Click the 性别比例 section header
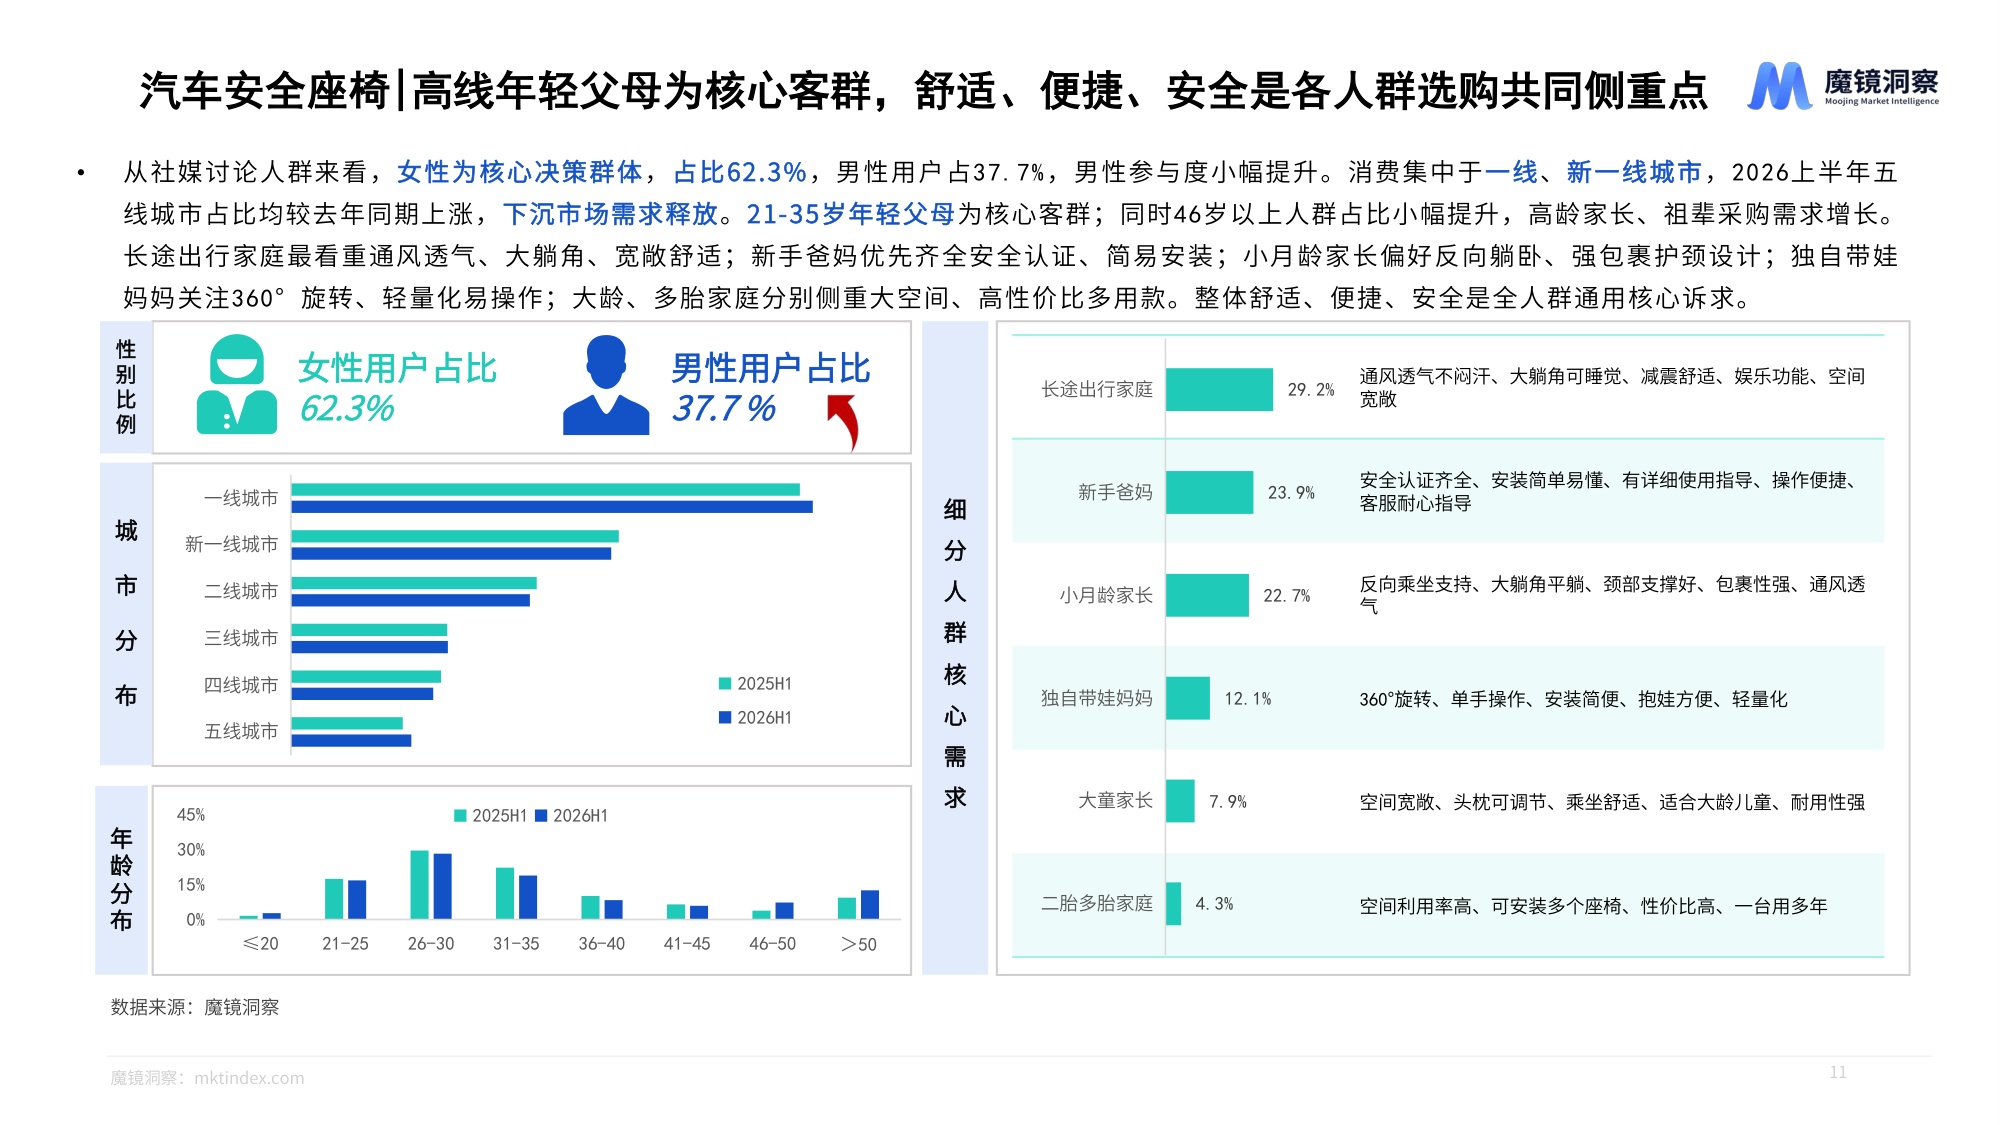Image resolution: width=2000 pixels, height=1125 pixels. pyautogui.click(x=126, y=387)
